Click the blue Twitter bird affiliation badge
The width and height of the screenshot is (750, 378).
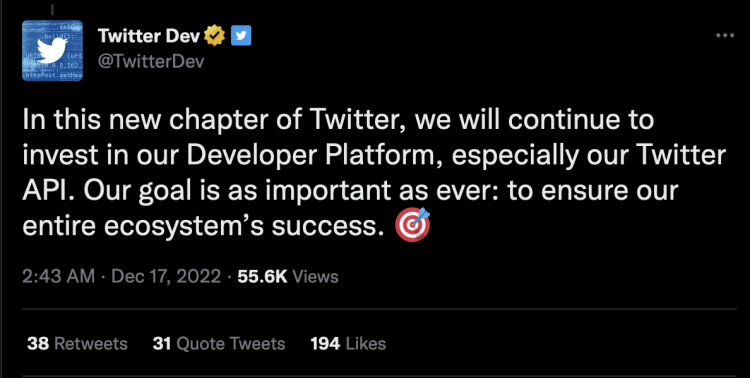pyautogui.click(x=241, y=36)
